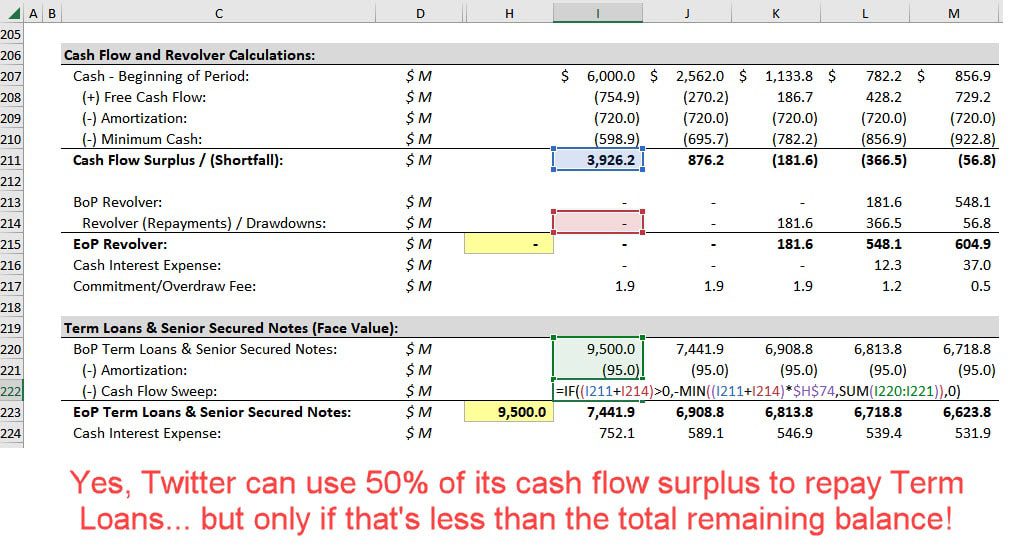Click '(+) Free Cash Flow:' label
The width and height of the screenshot is (1022, 551).
pyautogui.click(x=144, y=97)
